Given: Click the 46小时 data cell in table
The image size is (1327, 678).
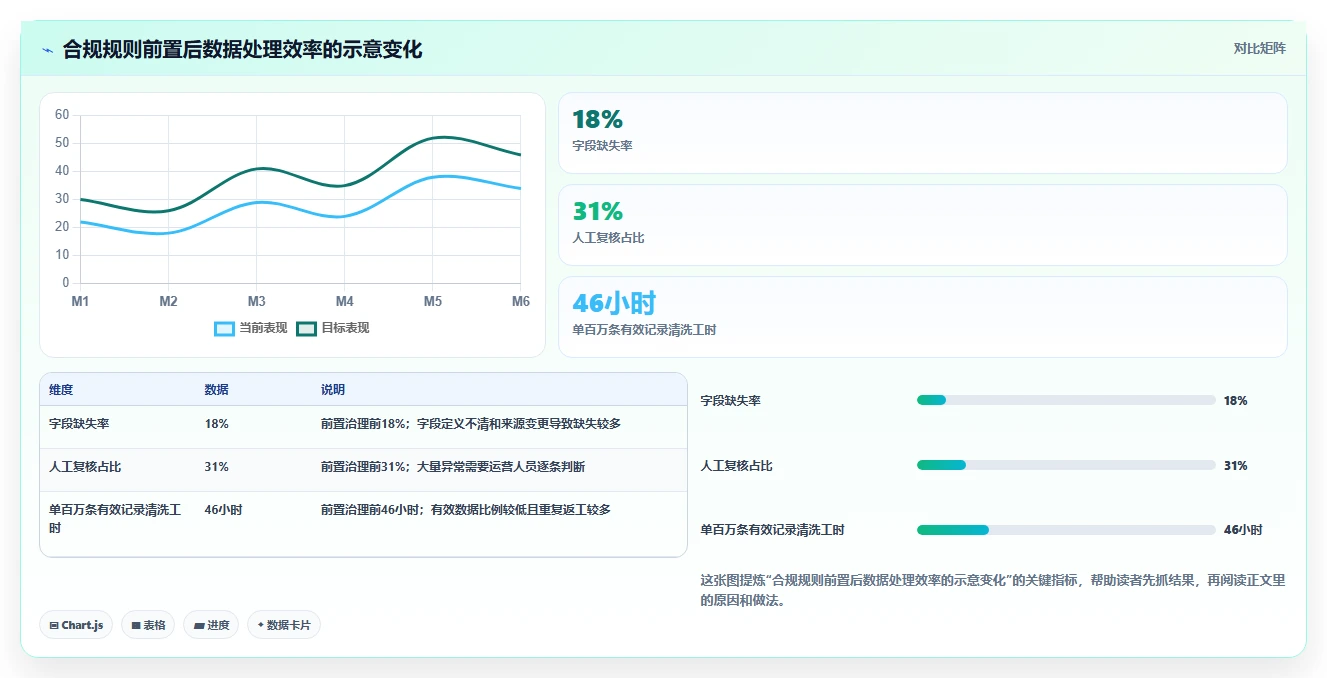Looking at the screenshot, I should [x=223, y=510].
